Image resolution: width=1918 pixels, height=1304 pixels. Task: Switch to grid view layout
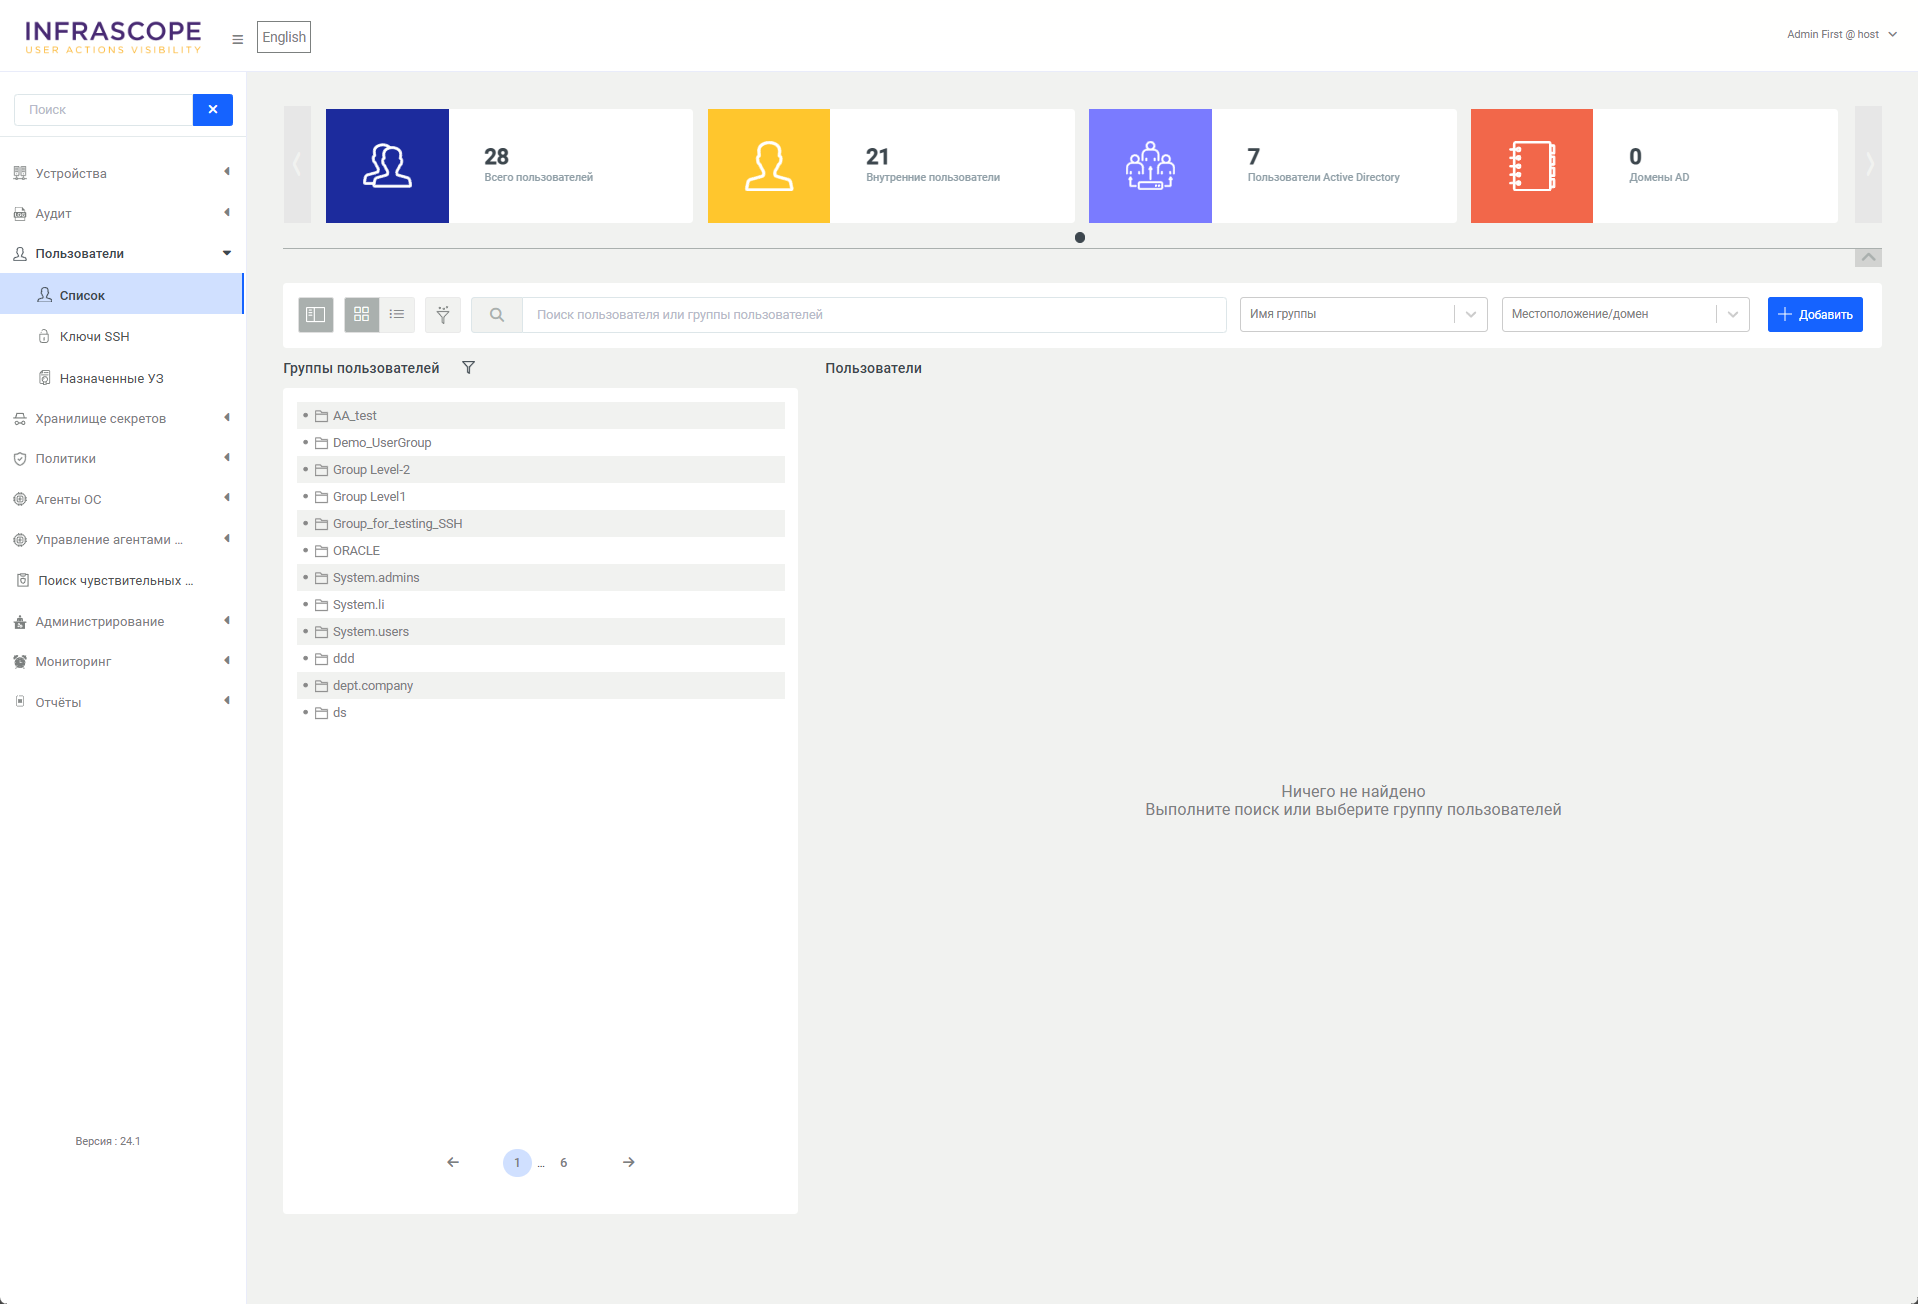coord(362,315)
